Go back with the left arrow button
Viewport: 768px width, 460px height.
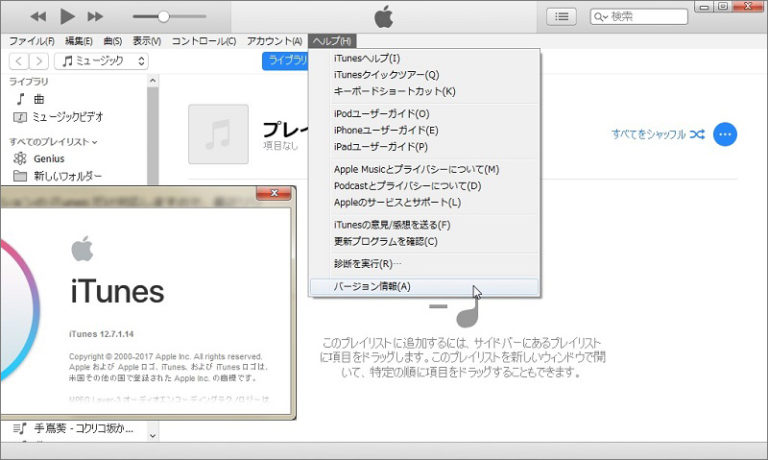19,61
